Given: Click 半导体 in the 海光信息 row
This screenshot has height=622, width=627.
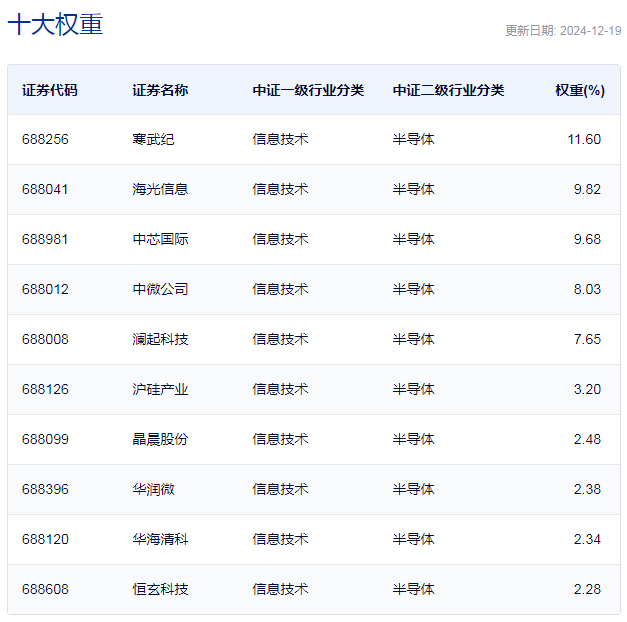Looking at the screenshot, I should point(413,189).
